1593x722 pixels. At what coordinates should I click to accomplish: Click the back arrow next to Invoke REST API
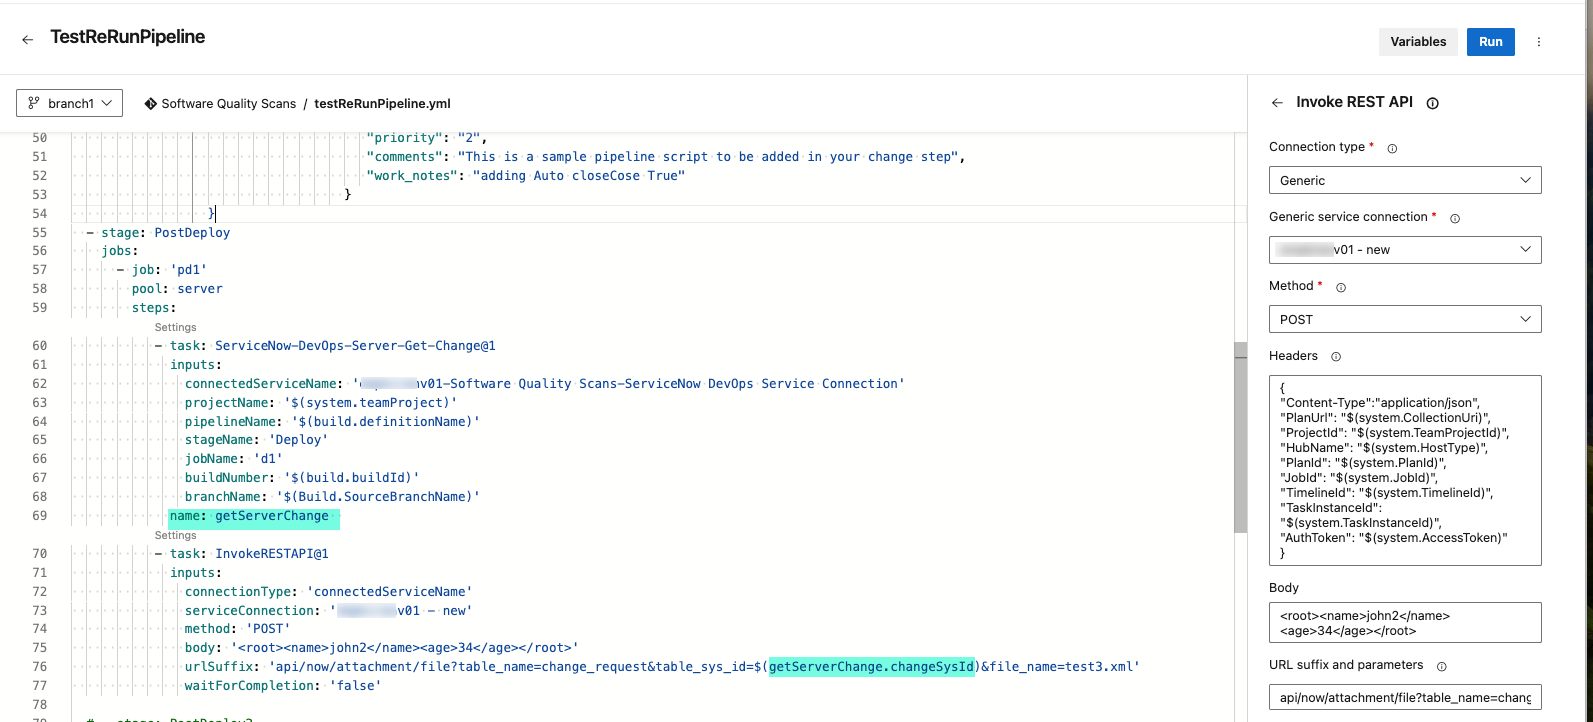click(1277, 103)
